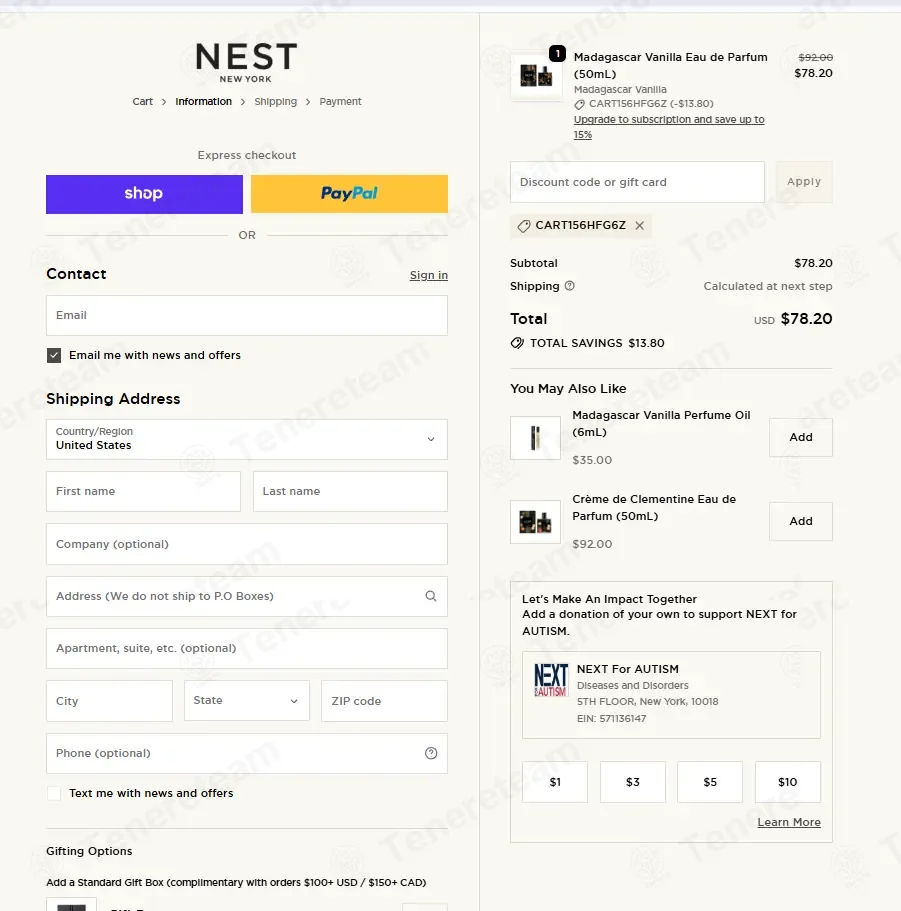The width and height of the screenshot is (901, 911).
Task: Check out with the PayPal button
Action: (349, 194)
